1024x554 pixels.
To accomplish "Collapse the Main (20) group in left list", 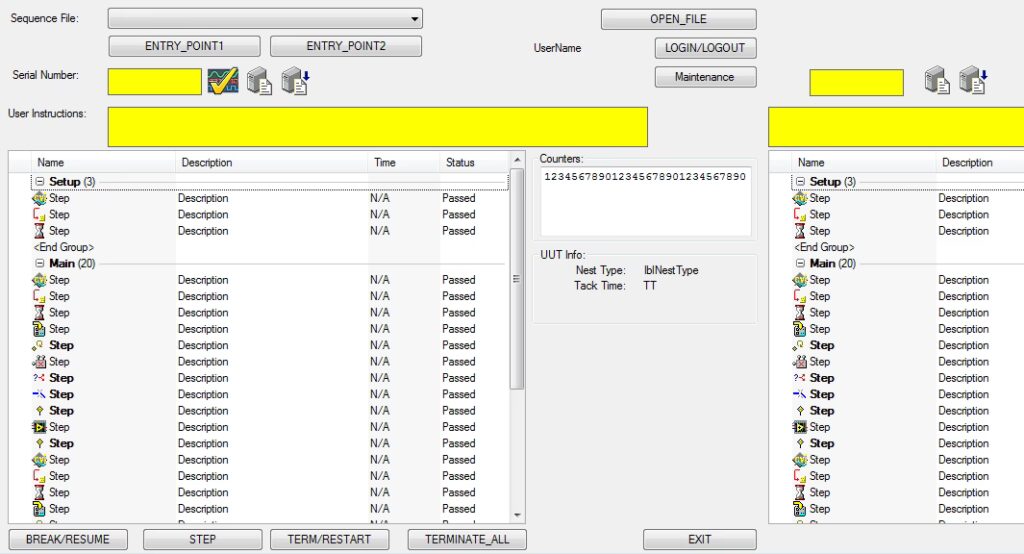I will point(39,264).
